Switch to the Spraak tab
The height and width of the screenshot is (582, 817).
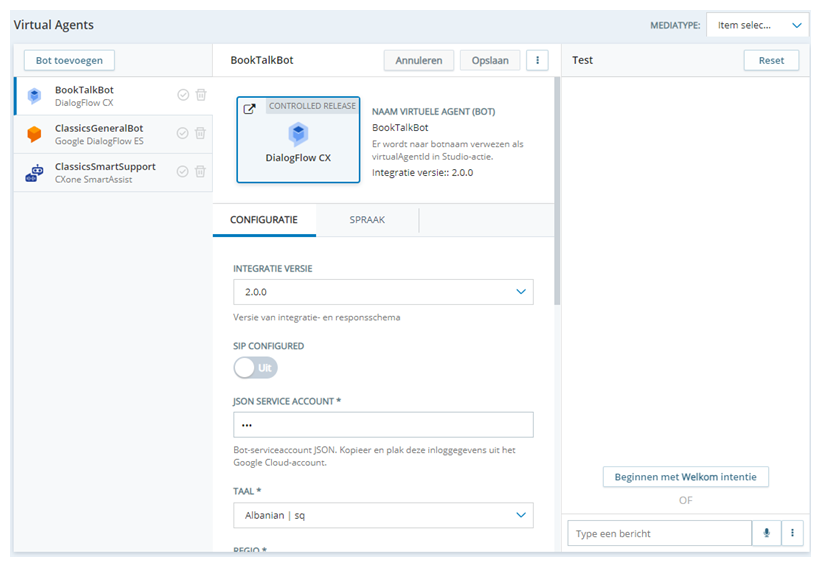pos(367,220)
